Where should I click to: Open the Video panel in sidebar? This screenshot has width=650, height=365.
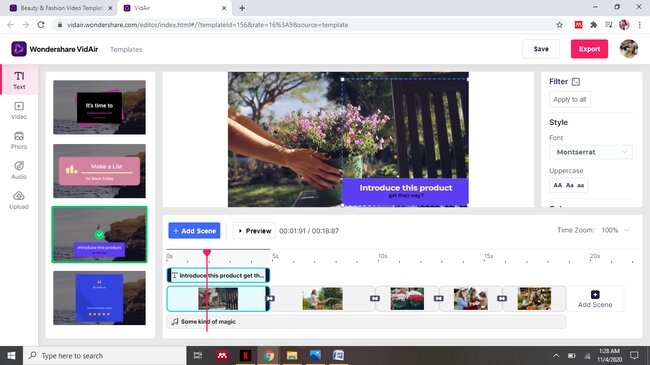pyautogui.click(x=19, y=110)
